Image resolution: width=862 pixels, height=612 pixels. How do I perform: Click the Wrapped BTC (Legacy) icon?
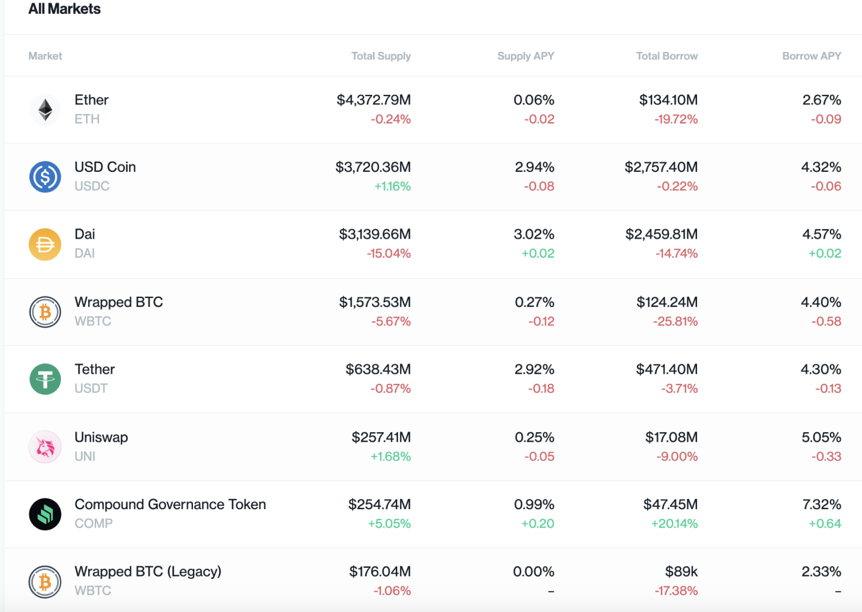pyautogui.click(x=45, y=581)
